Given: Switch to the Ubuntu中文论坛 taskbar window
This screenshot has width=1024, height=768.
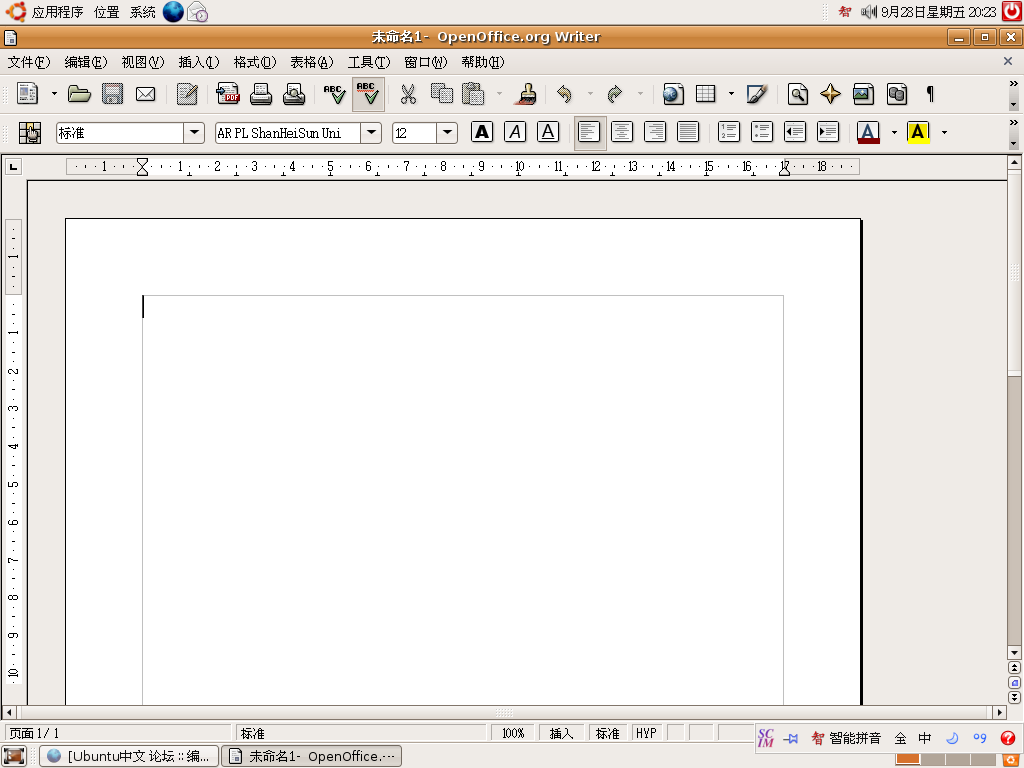Looking at the screenshot, I should pos(129,756).
